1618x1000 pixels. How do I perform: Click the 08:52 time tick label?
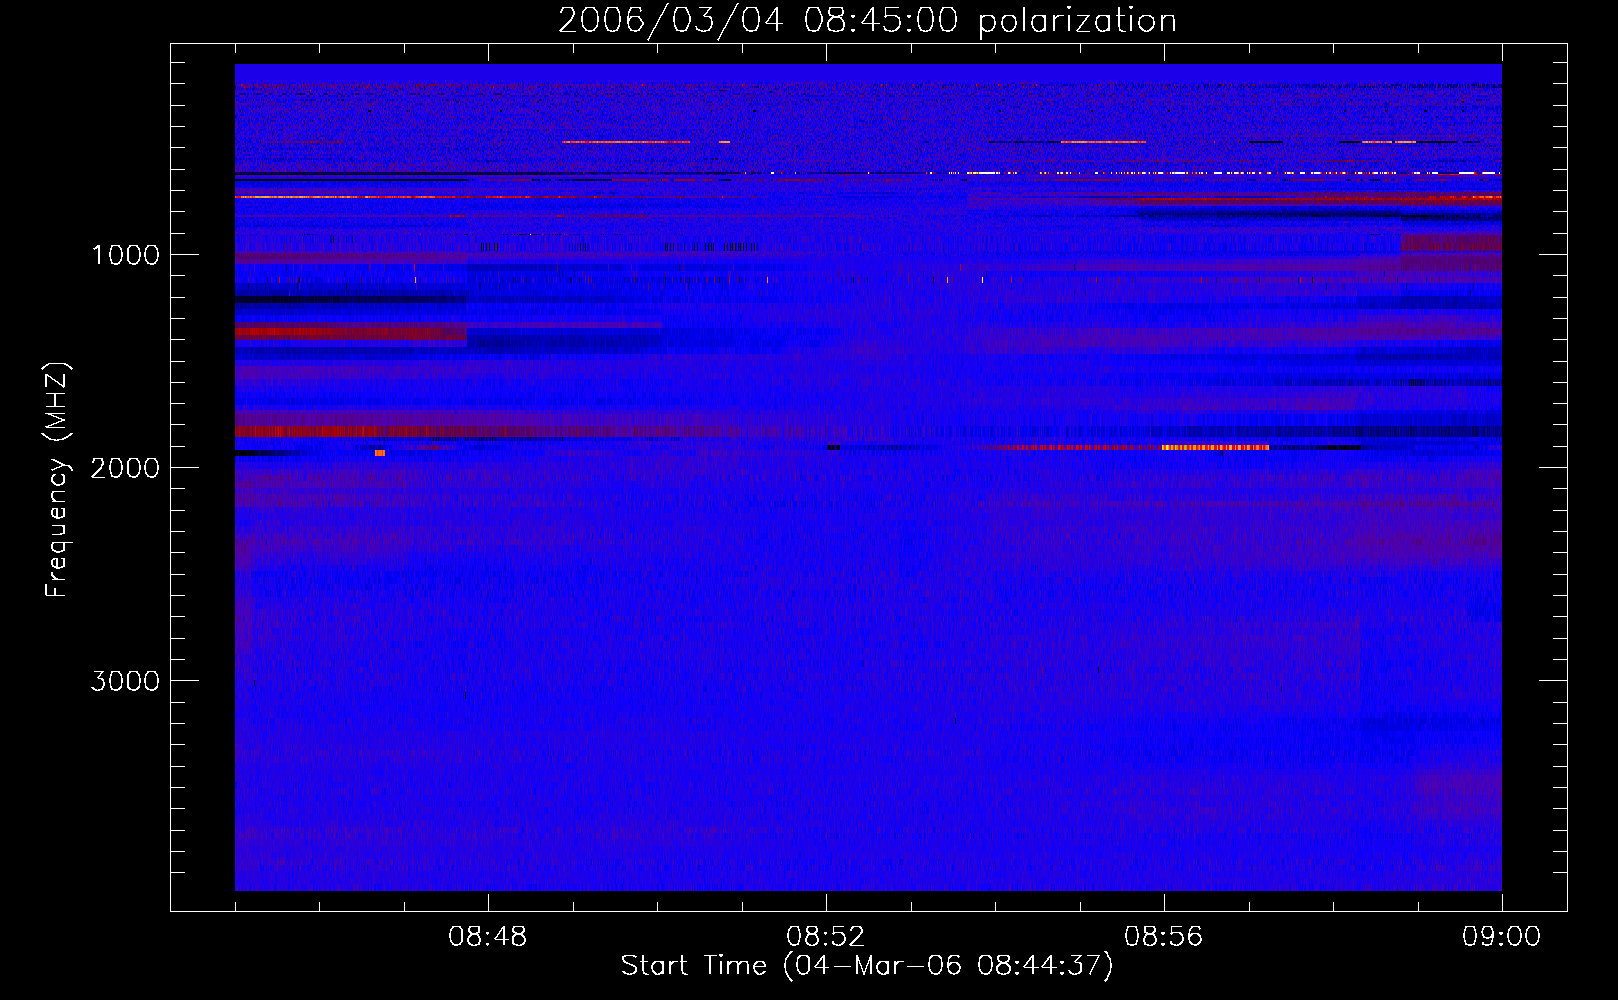tap(826, 937)
